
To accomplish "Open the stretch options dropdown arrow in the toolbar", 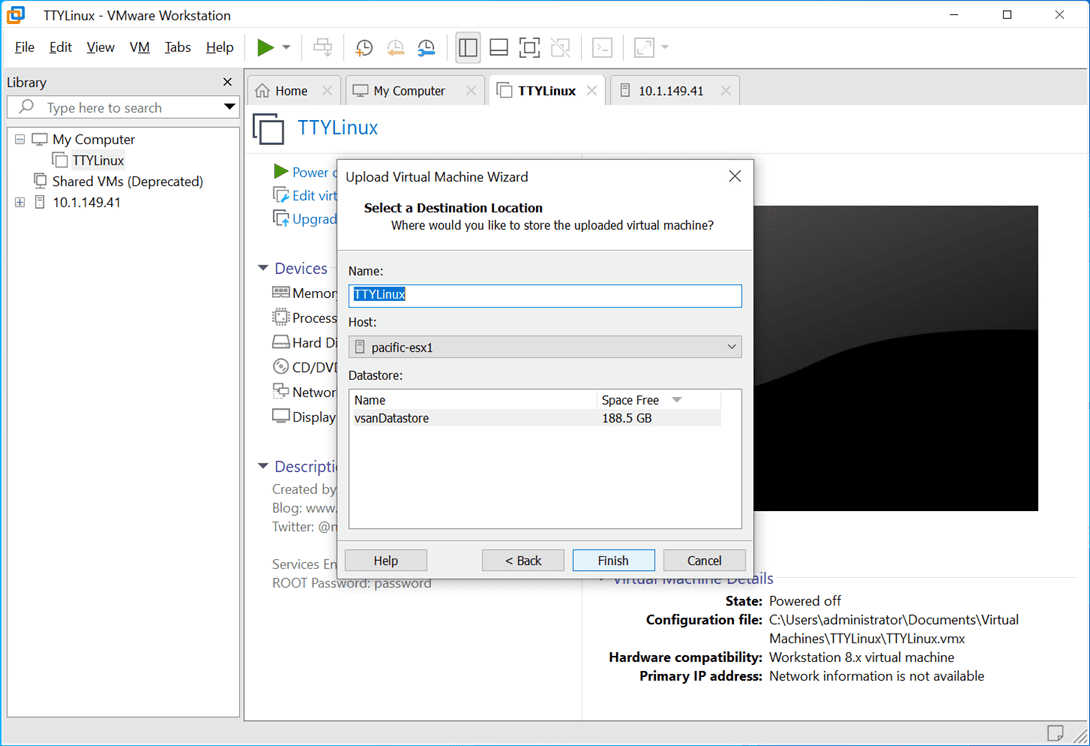I will coord(665,47).
